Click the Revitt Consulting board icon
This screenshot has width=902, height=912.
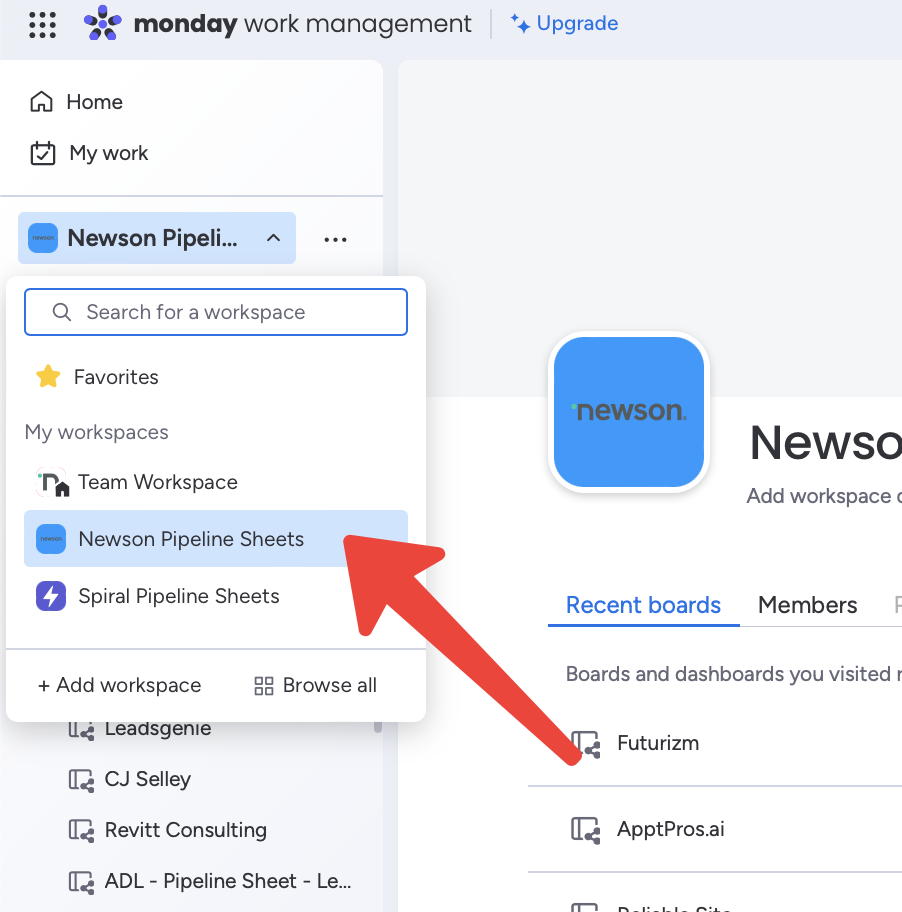[81, 831]
